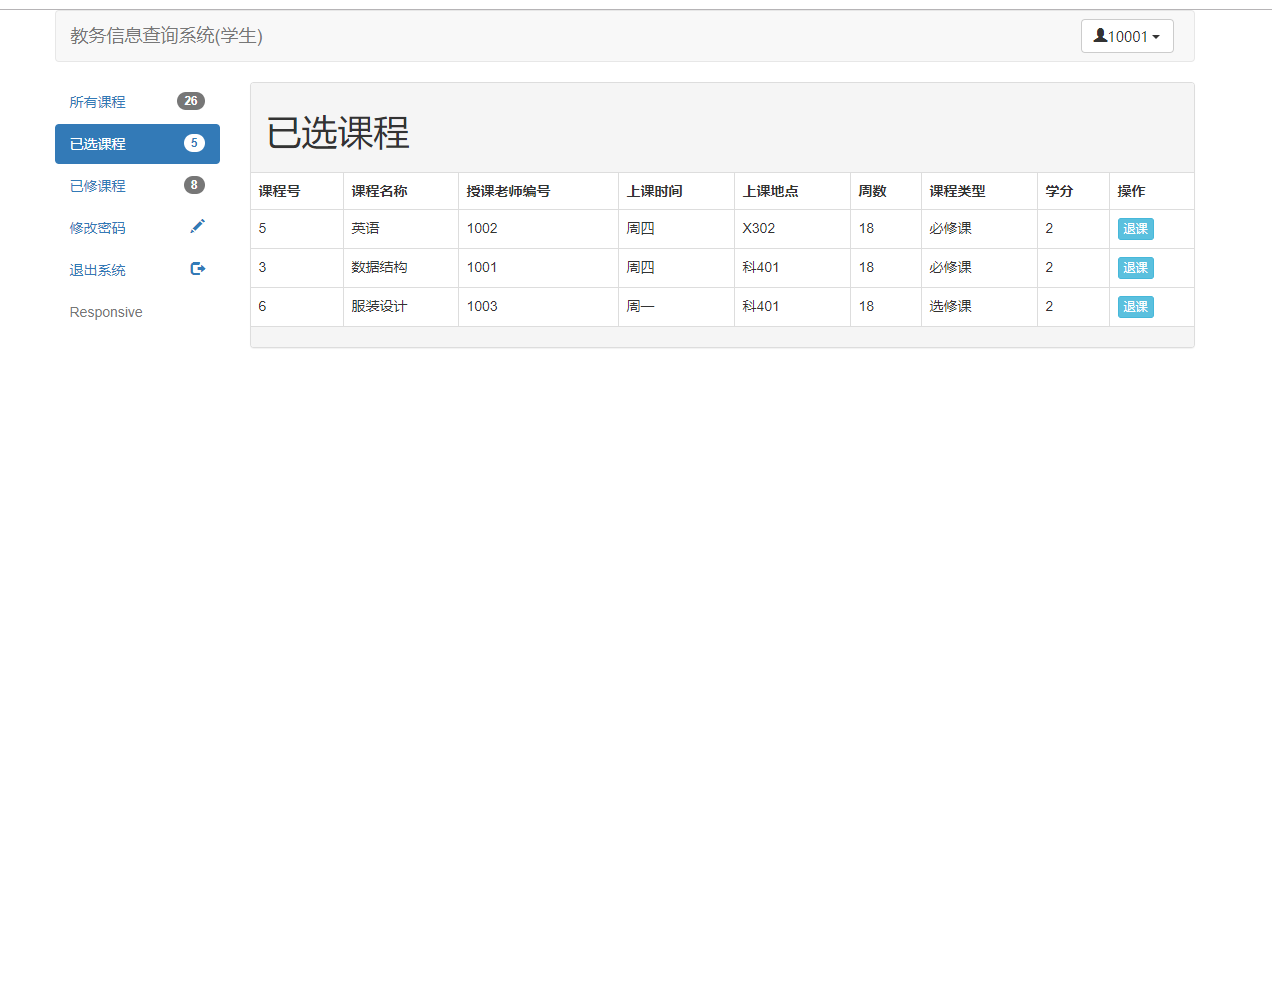
Task: Click 退出系统 to log out
Action: (x=97, y=269)
